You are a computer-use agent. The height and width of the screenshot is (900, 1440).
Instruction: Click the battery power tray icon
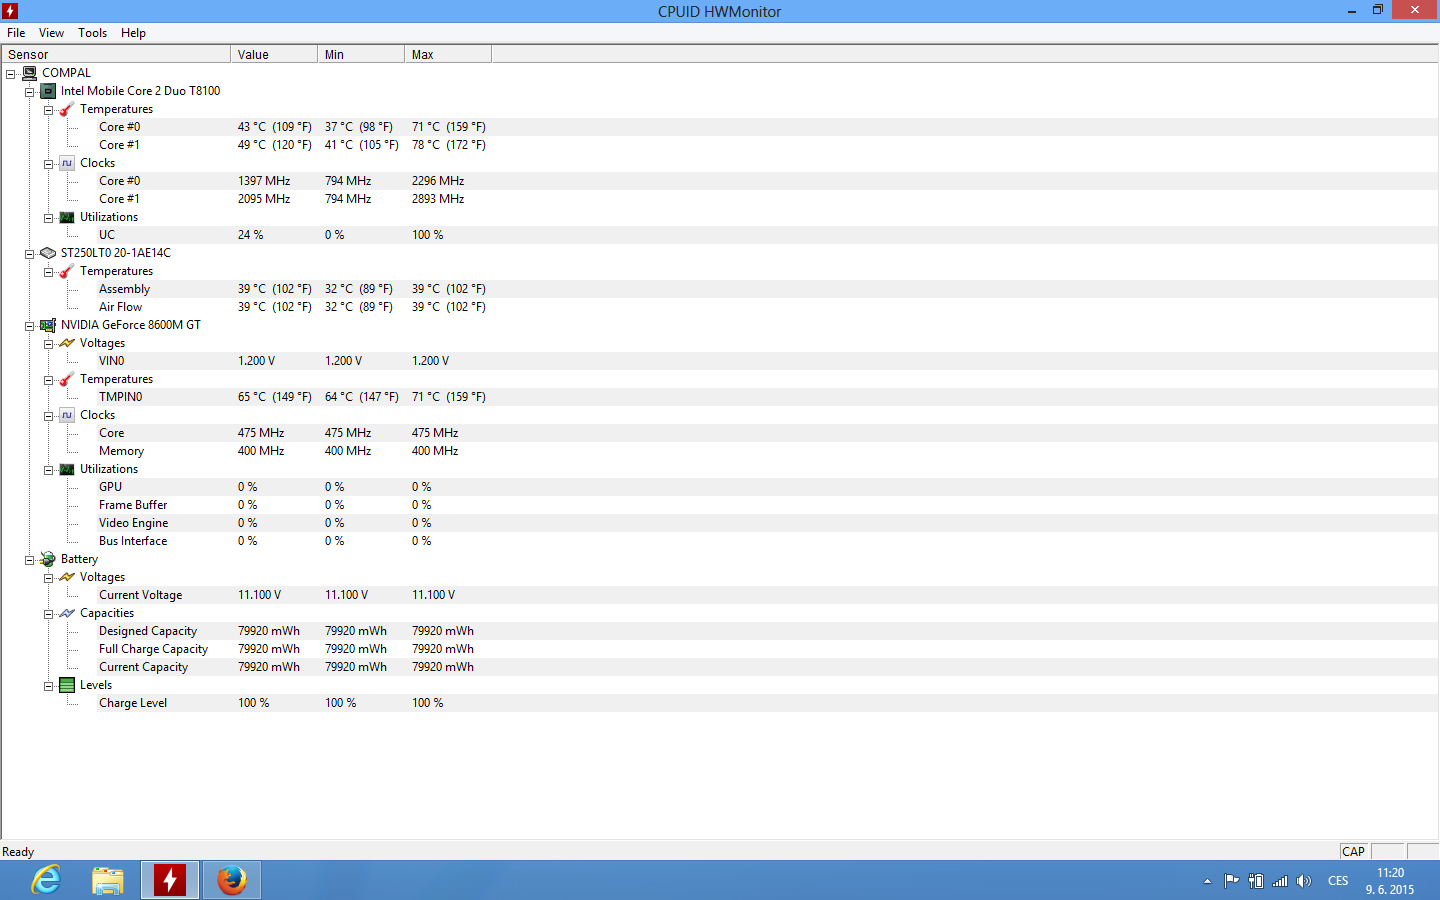(1256, 881)
